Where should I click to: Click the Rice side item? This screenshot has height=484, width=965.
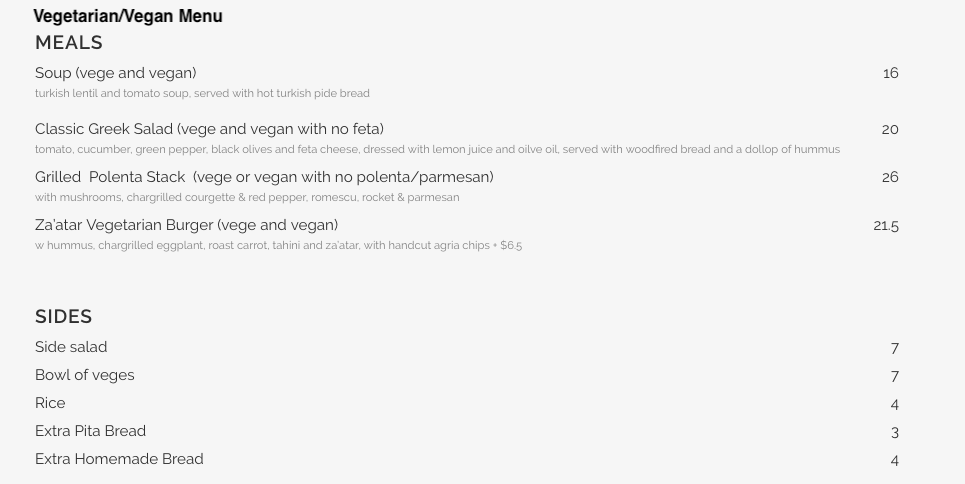click(x=50, y=403)
